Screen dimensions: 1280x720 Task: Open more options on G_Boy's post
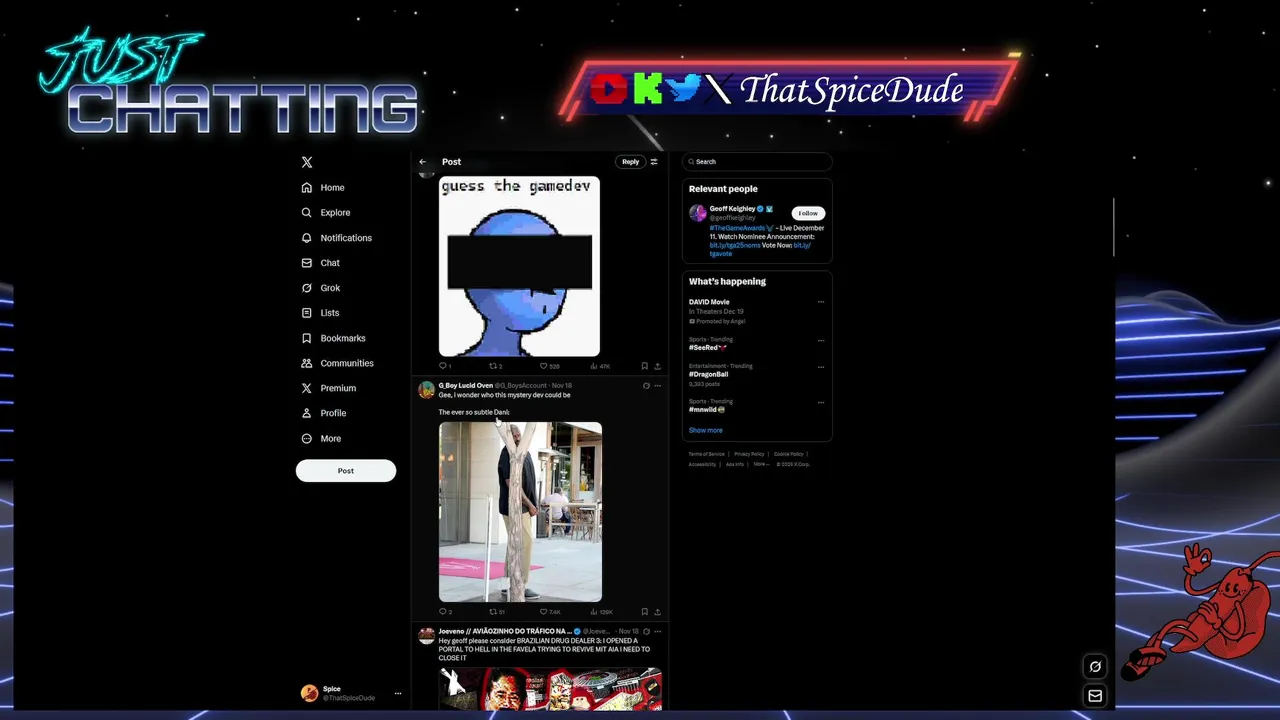pos(657,385)
